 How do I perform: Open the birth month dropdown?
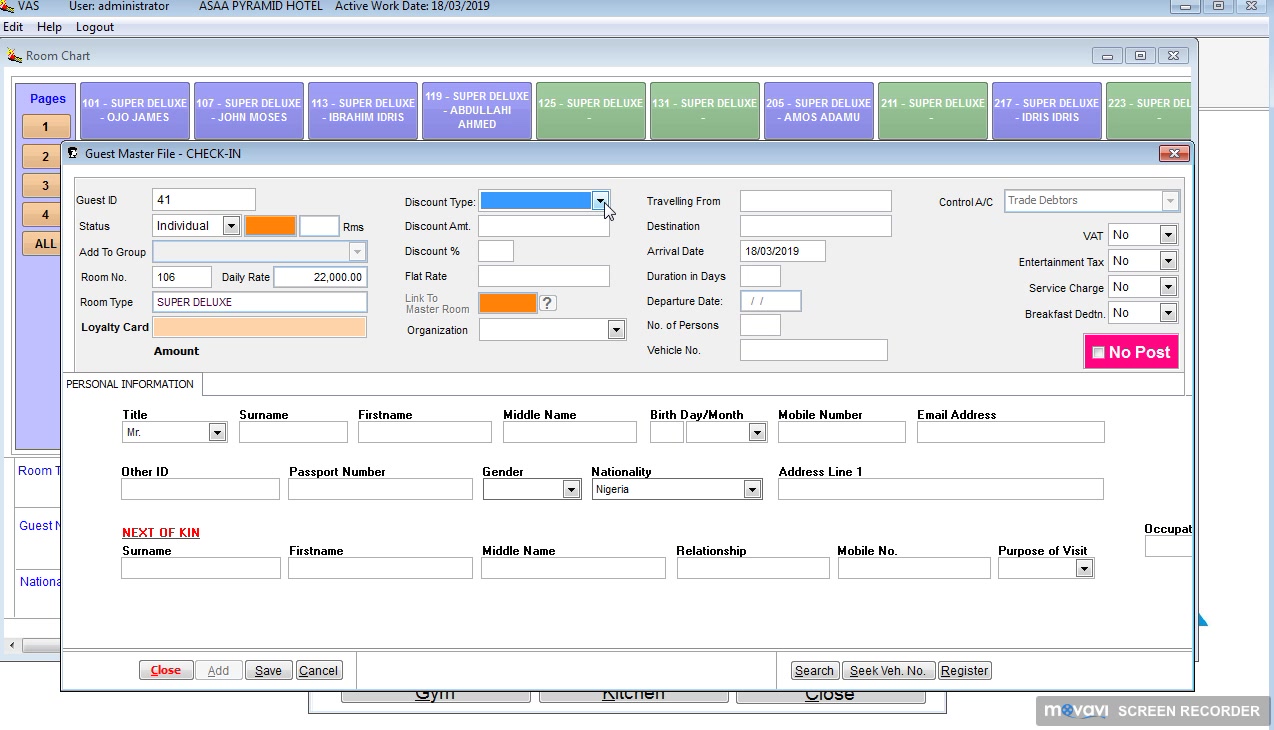click(757, 433)
